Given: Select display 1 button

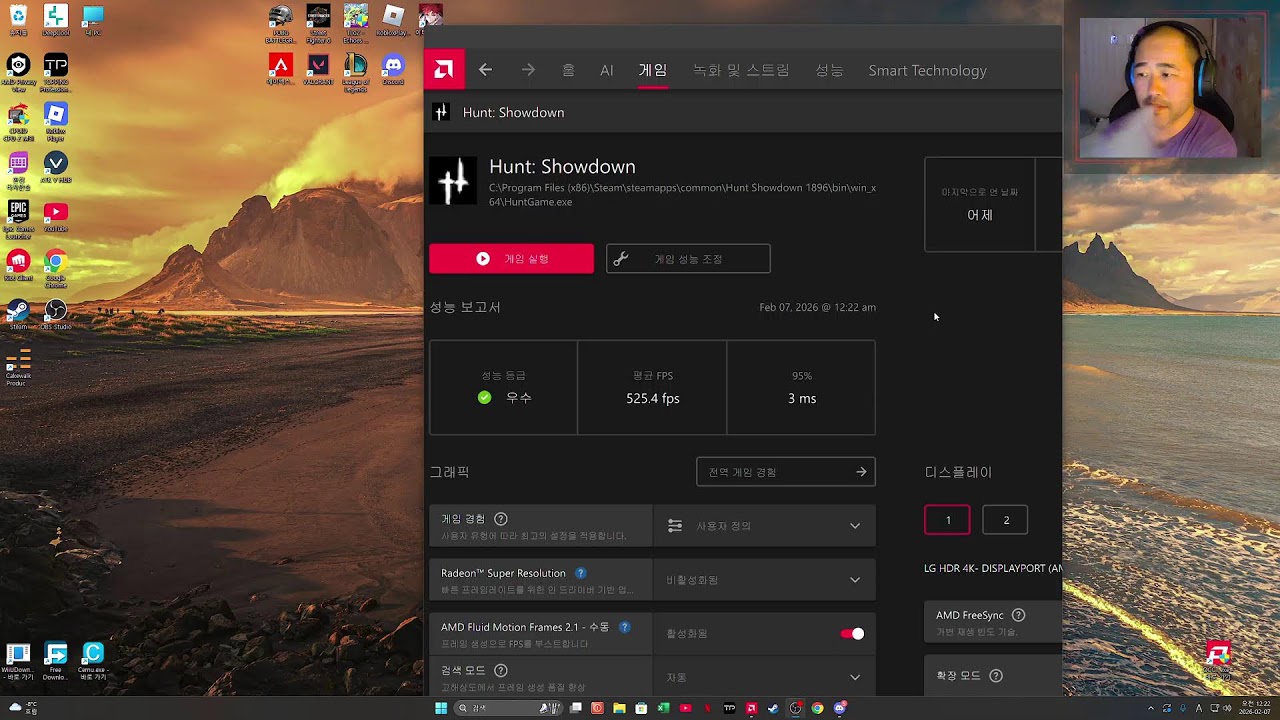Looking at the screenshot, I should point(947,520).
